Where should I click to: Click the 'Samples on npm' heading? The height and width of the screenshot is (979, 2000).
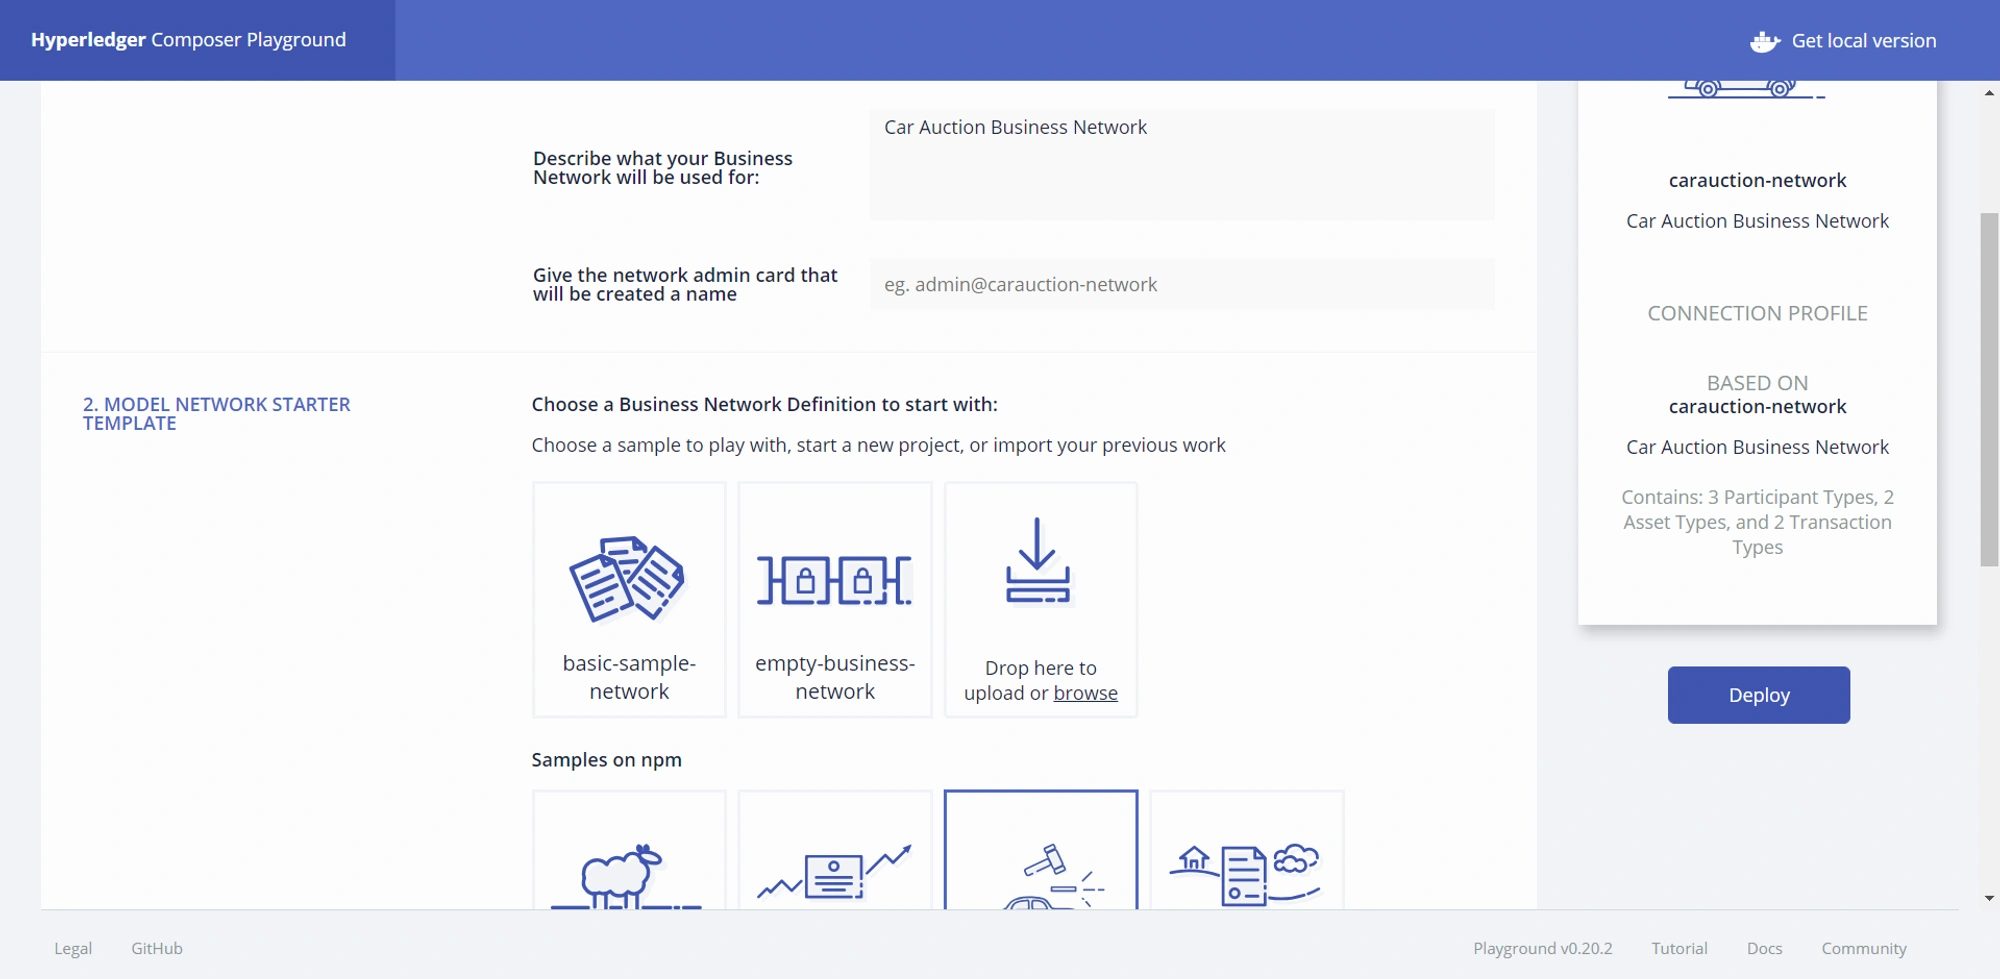606,760
